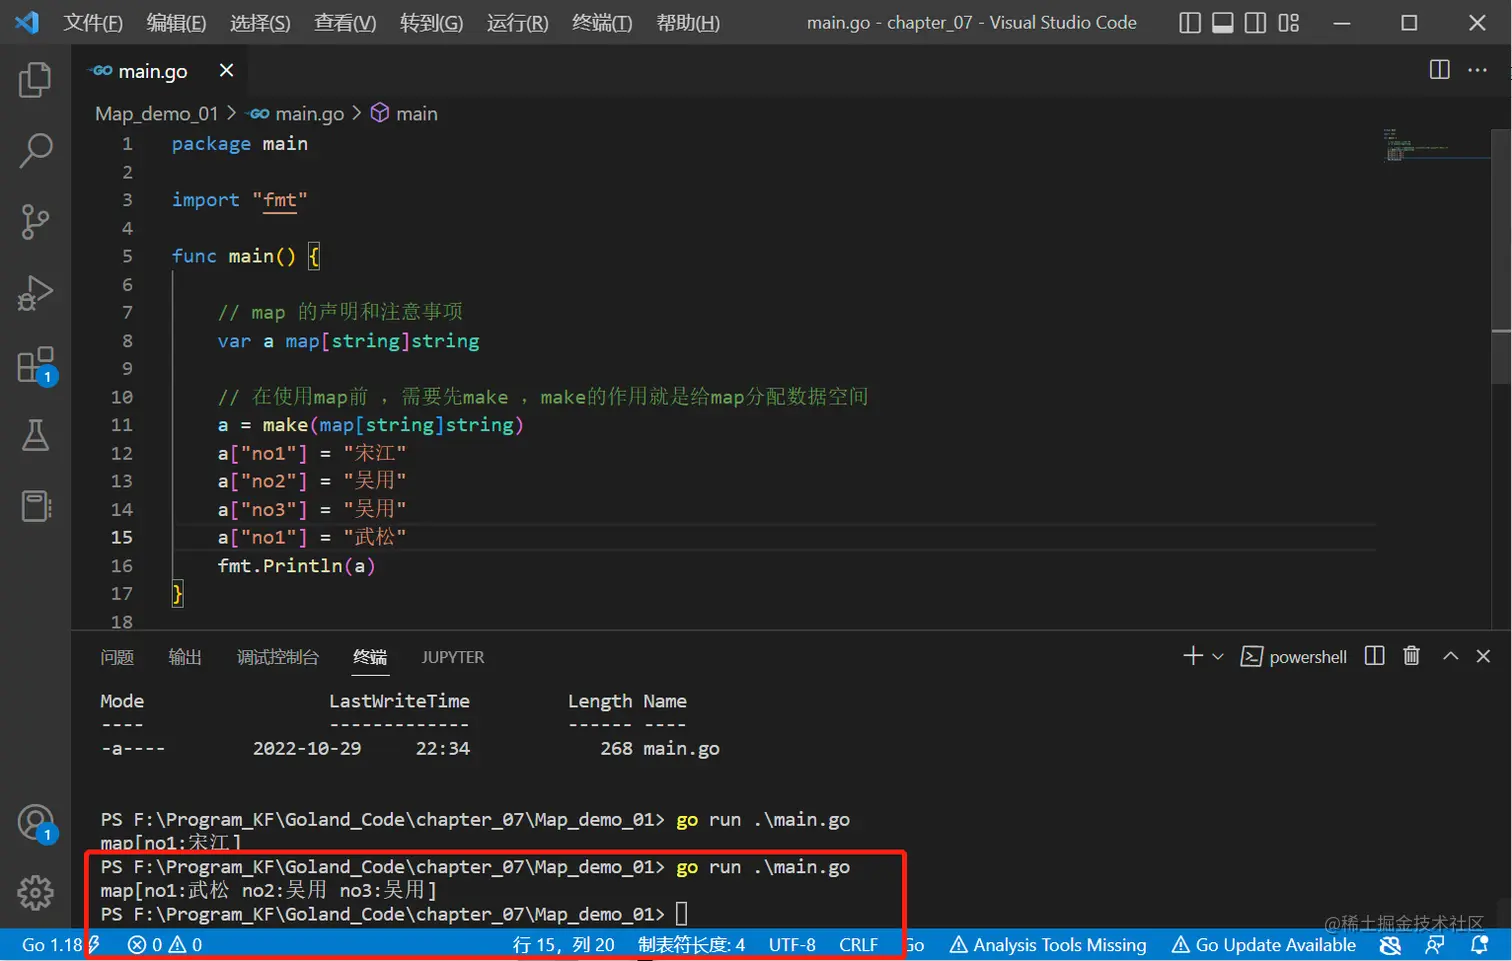
Task: Maximize panel with up chevron
Action: point(1450,656)
